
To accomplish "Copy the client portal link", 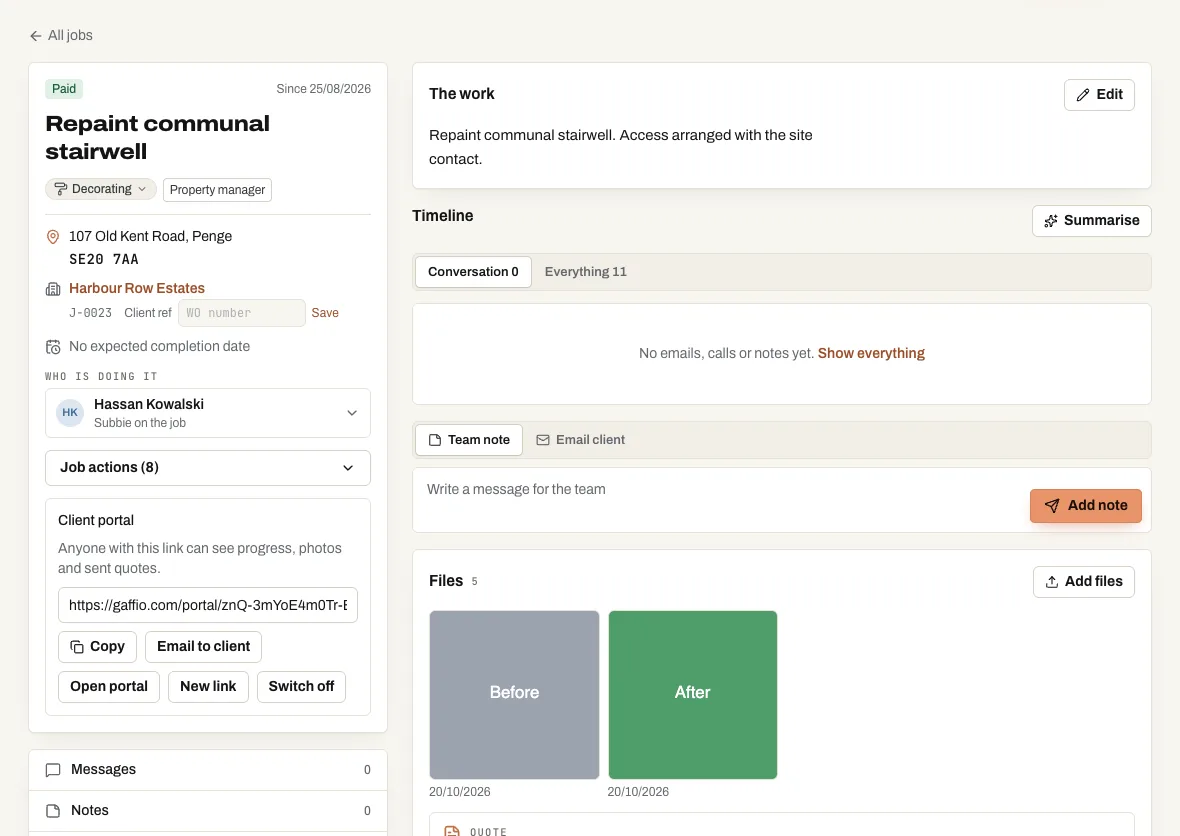I will click(x=97, y=646).
